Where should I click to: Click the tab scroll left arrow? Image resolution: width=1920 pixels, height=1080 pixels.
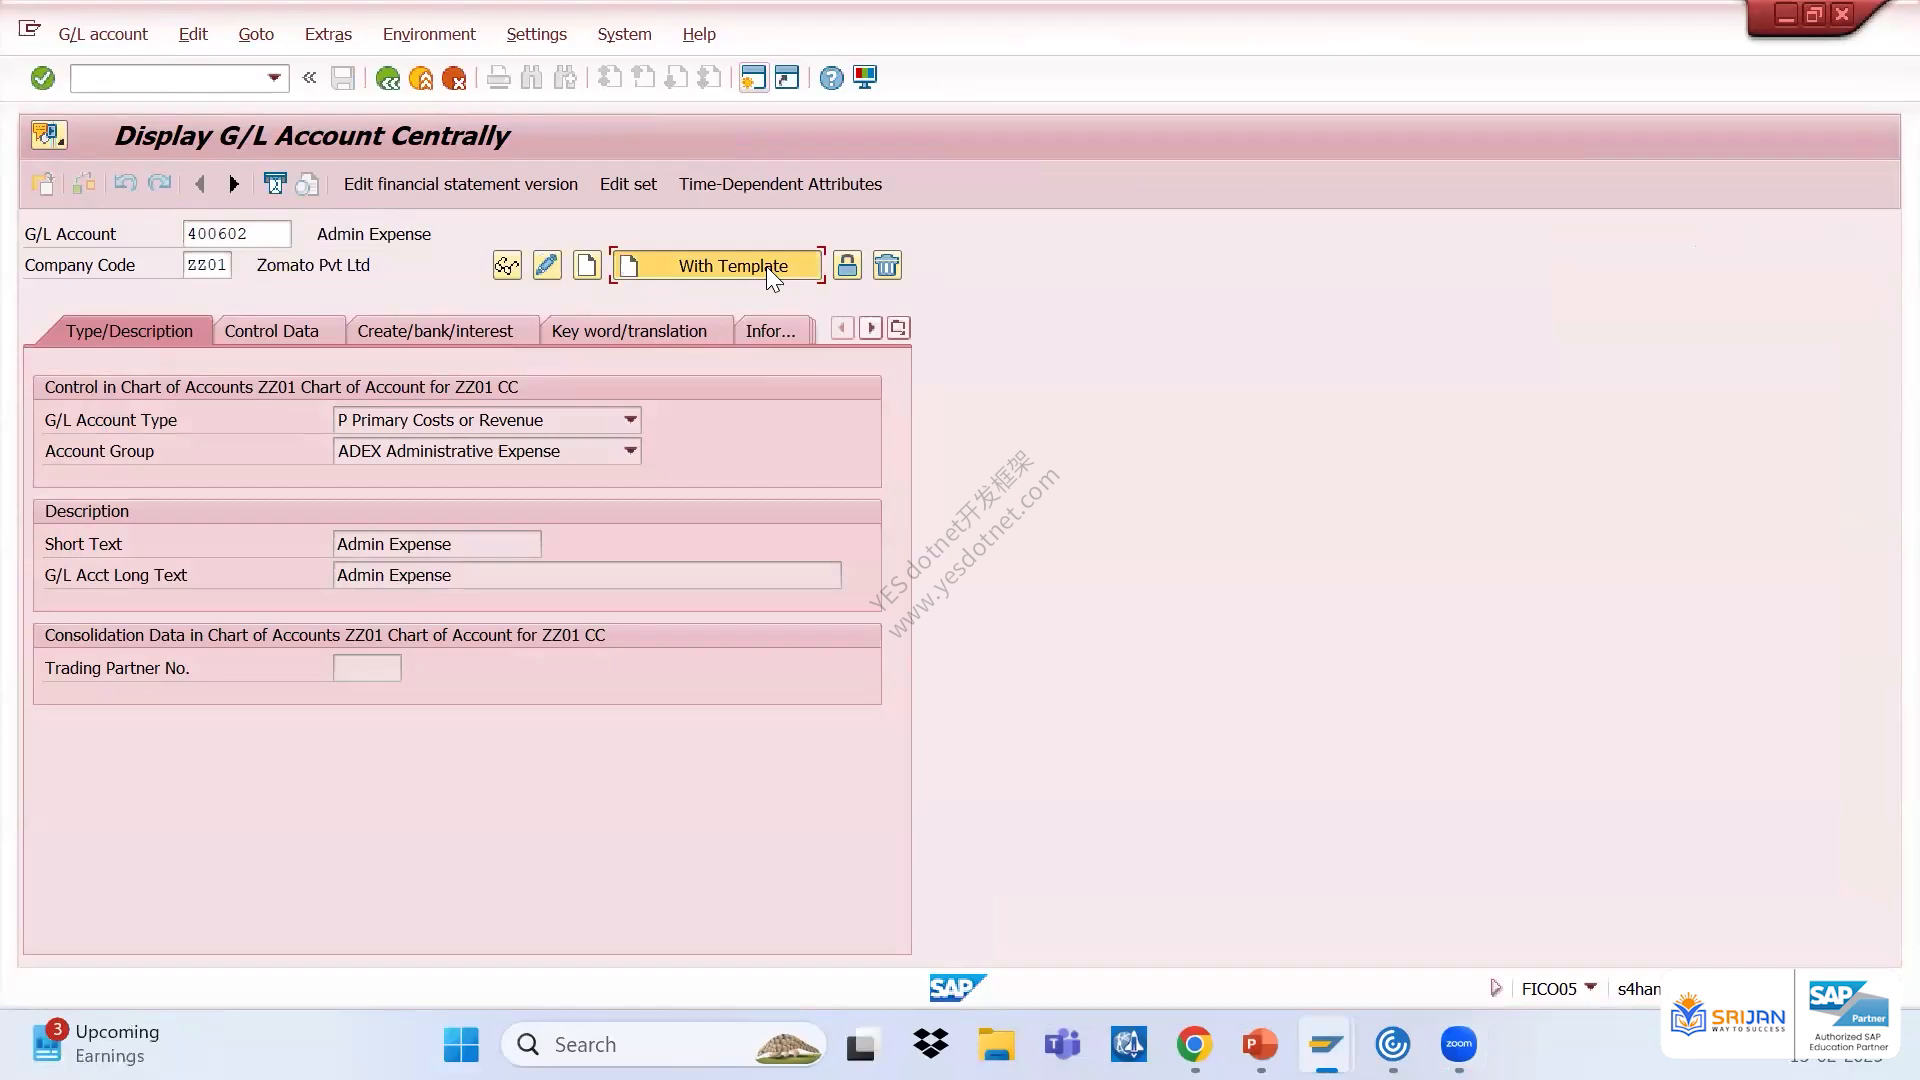(843, 328)
